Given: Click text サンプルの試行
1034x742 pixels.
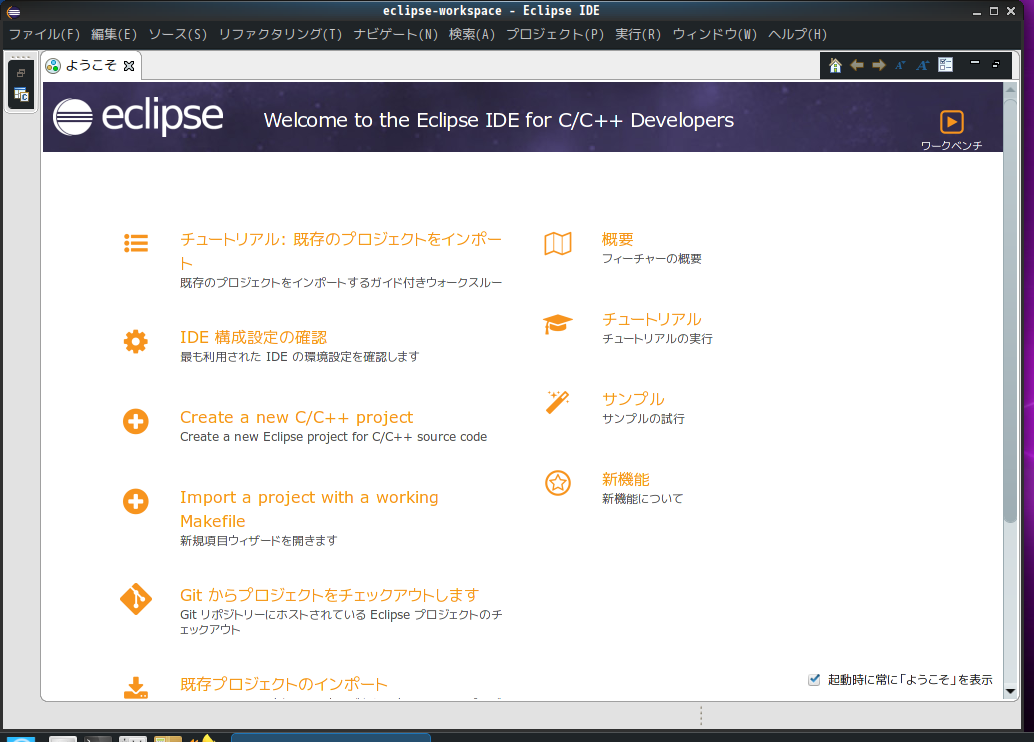Looking at the screenshot, I should tap(643, 419).
